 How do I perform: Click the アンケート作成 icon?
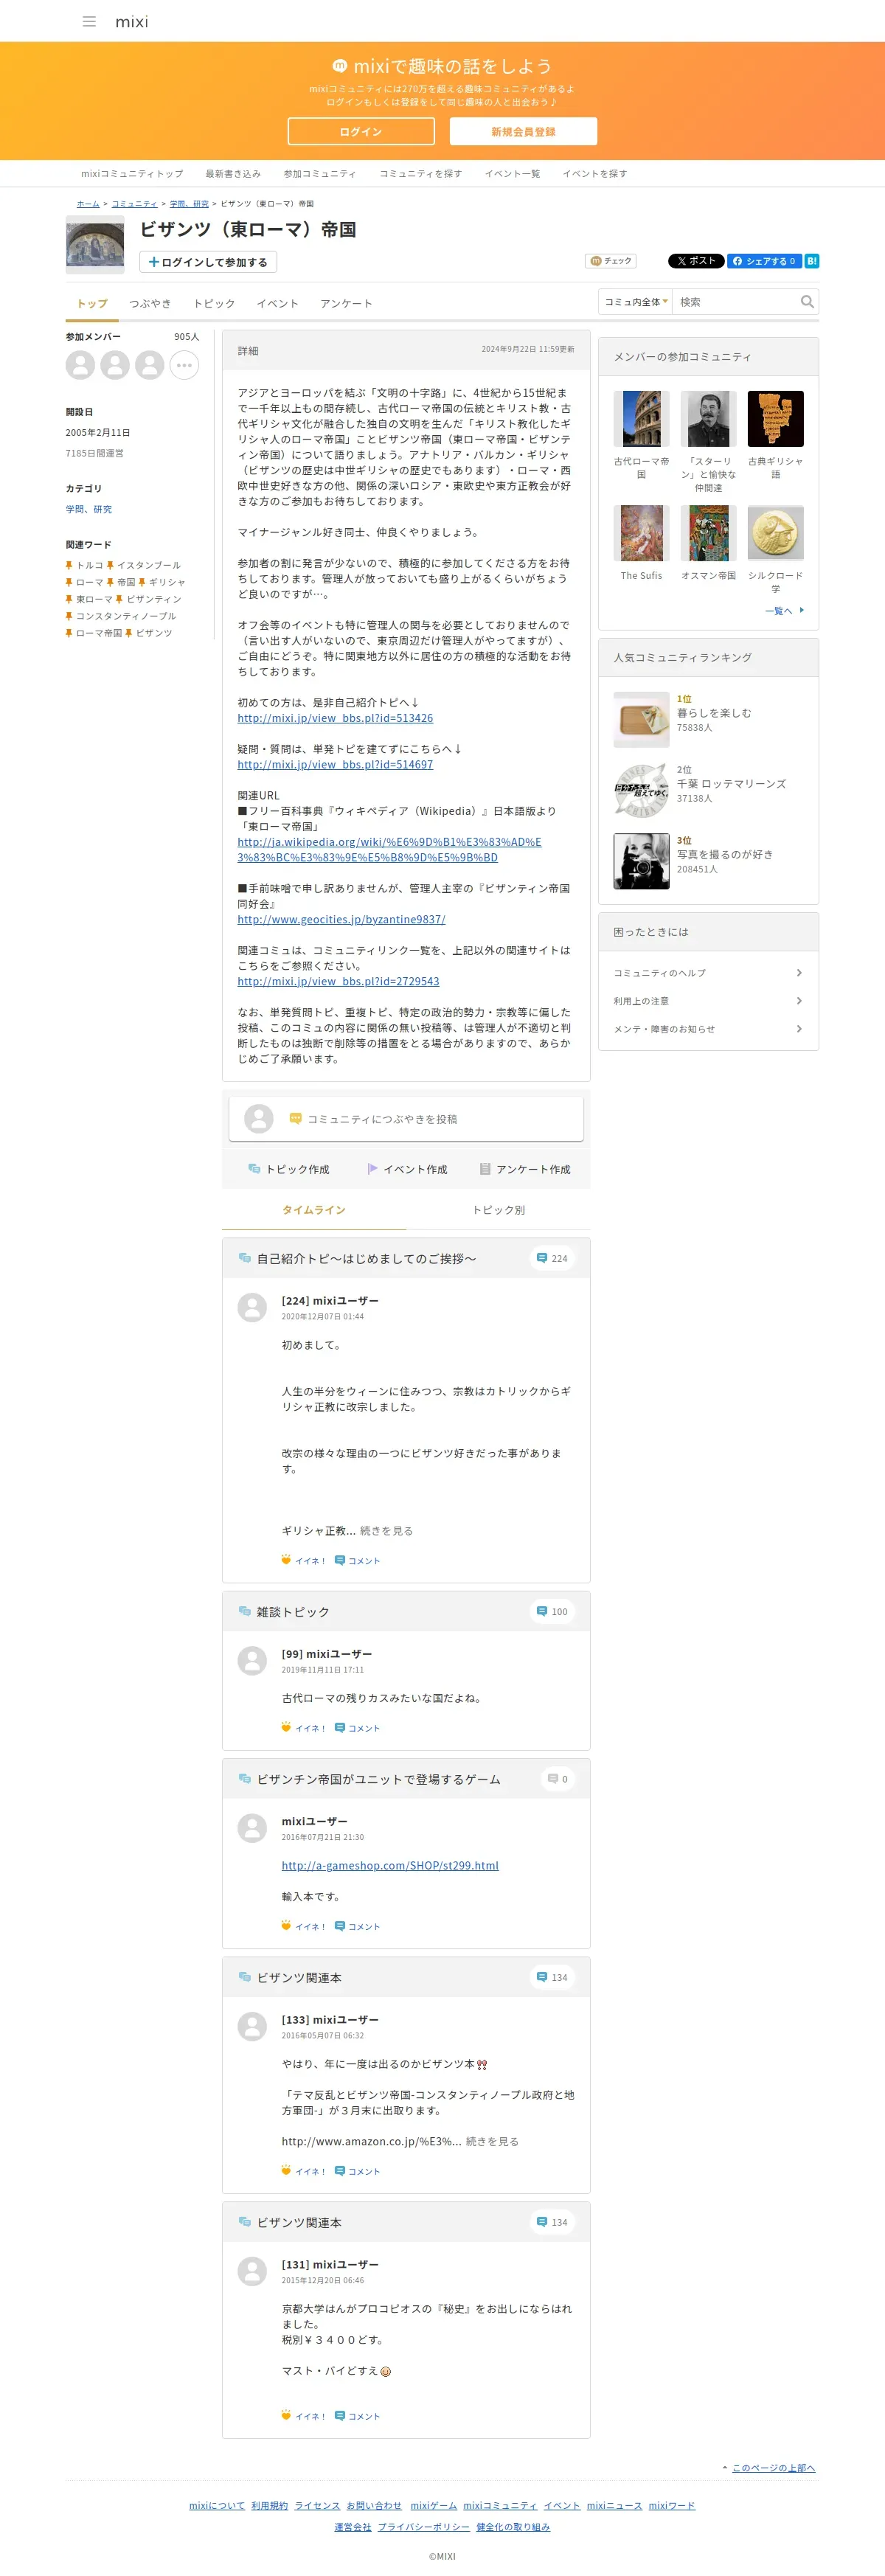pos(484,1169)
